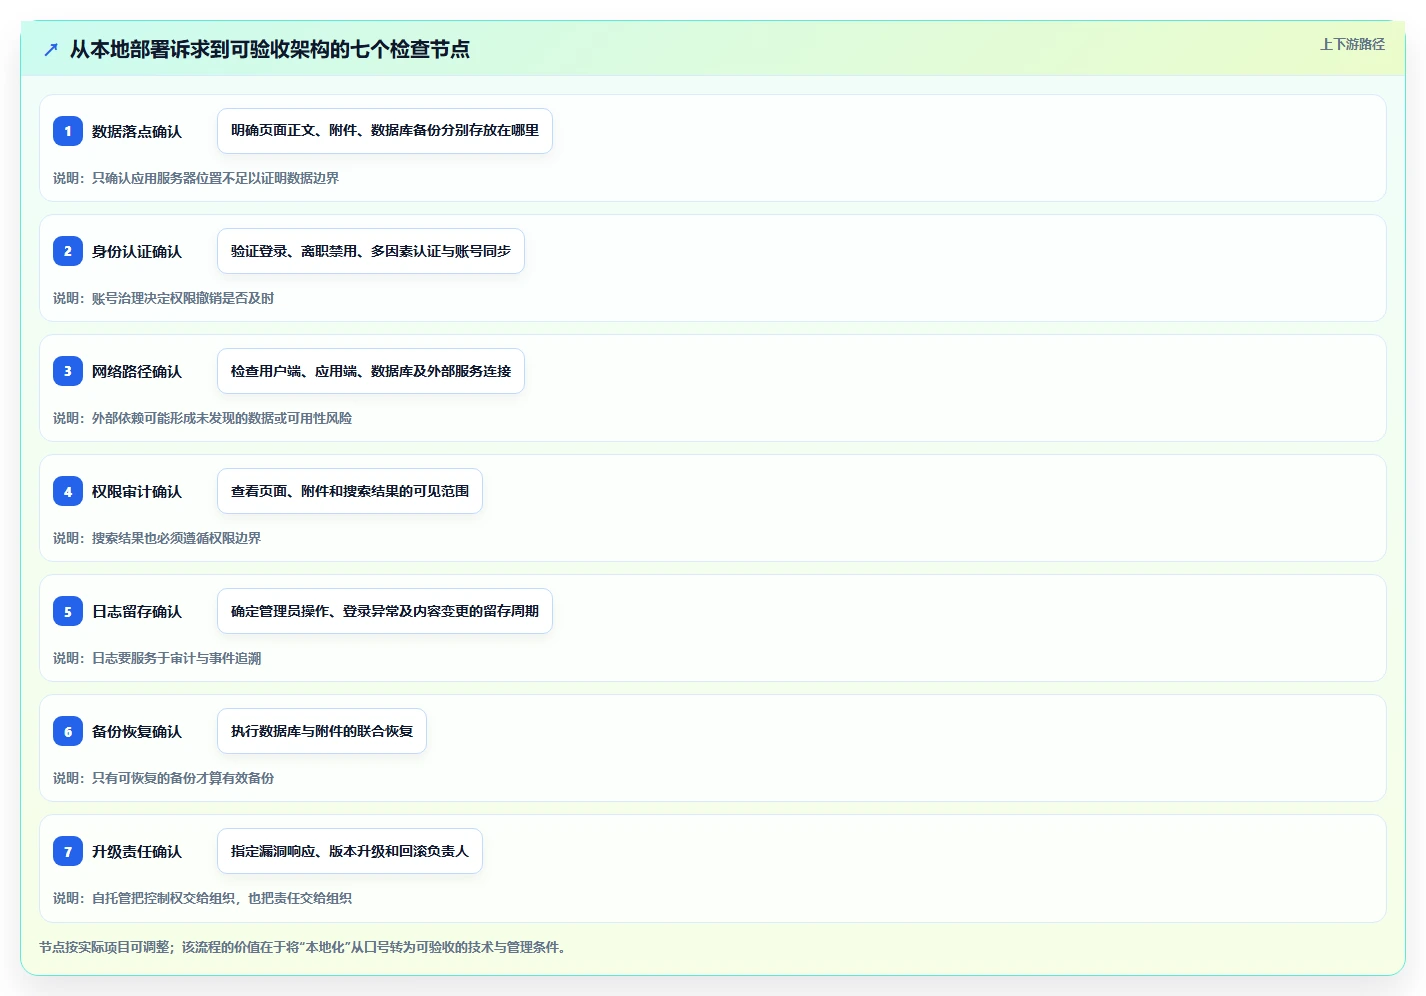Click the chip 查看页面、附件和搜索结果的可见范围
The height and width of the screenshot is (996, 1426).
click(350, 491)
